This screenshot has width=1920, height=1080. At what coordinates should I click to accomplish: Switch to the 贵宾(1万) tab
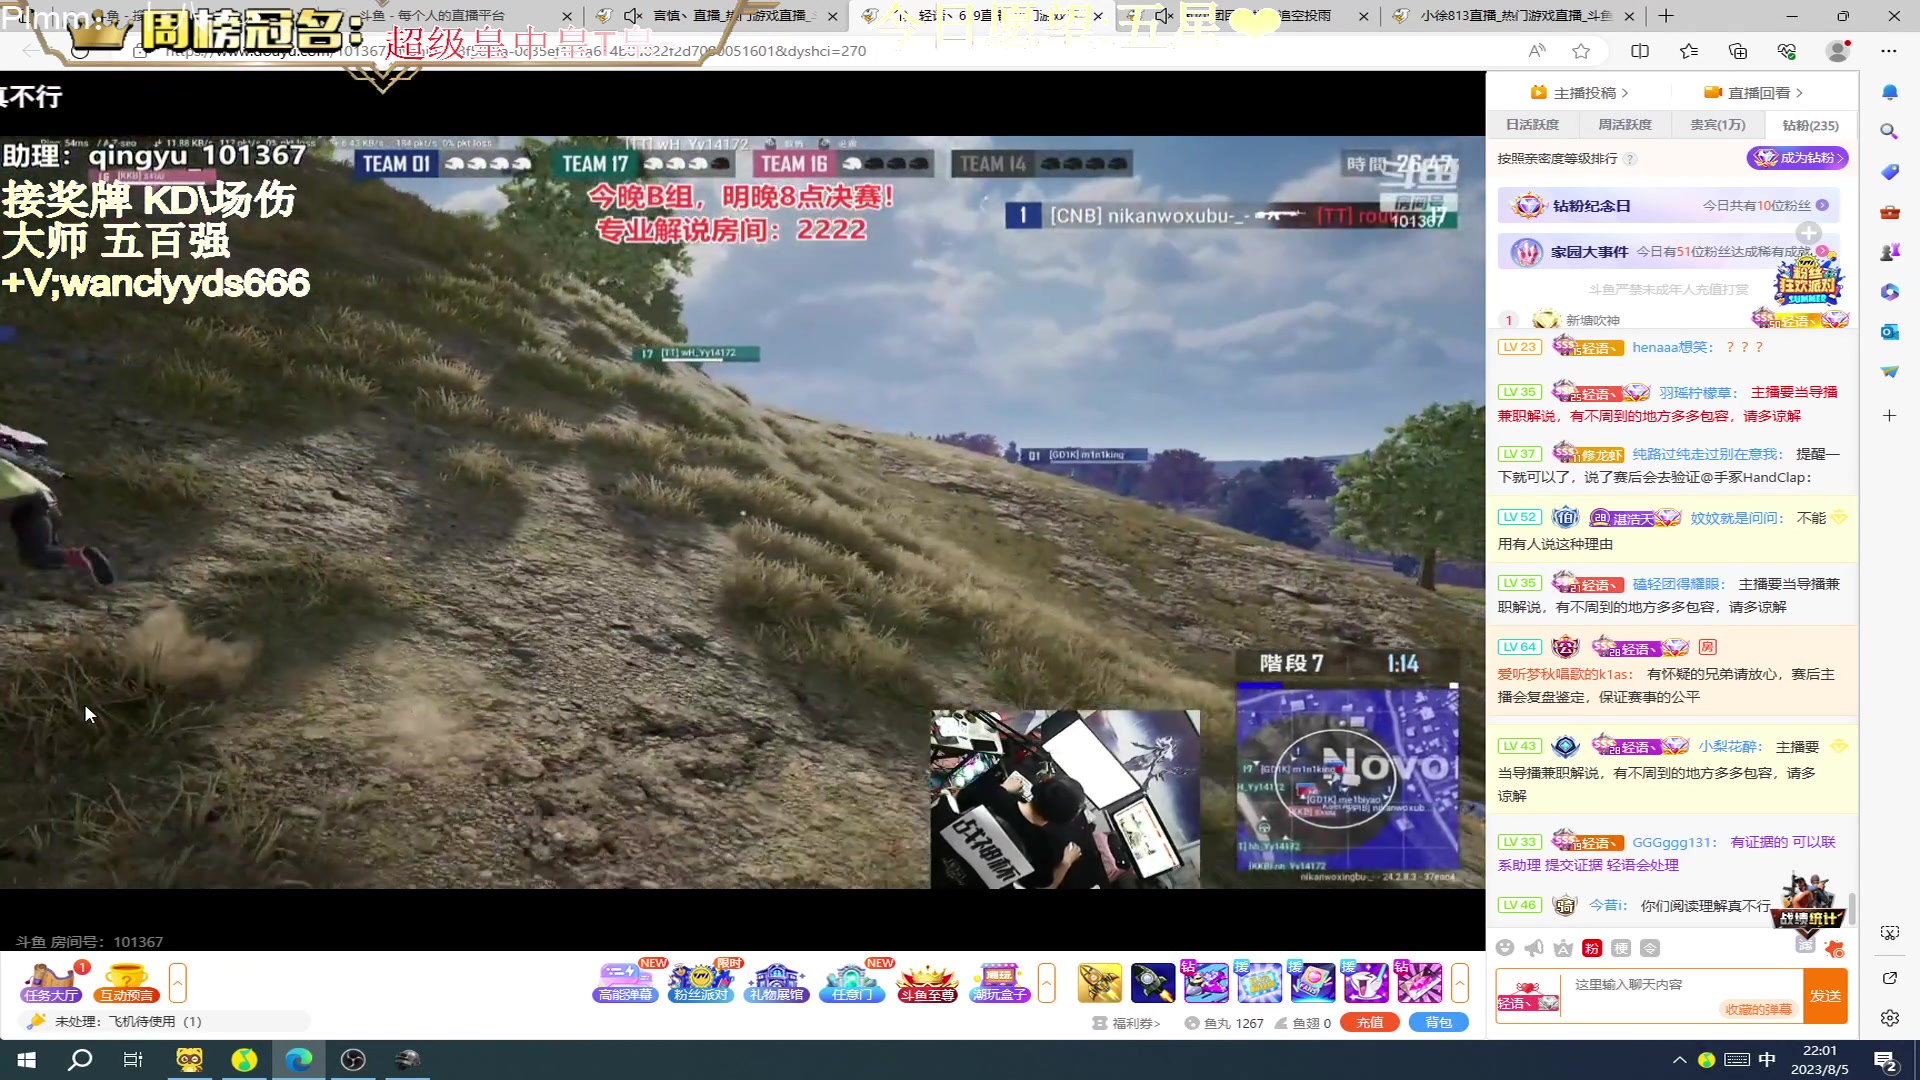pyautogui.click(x=1717, y=125)
